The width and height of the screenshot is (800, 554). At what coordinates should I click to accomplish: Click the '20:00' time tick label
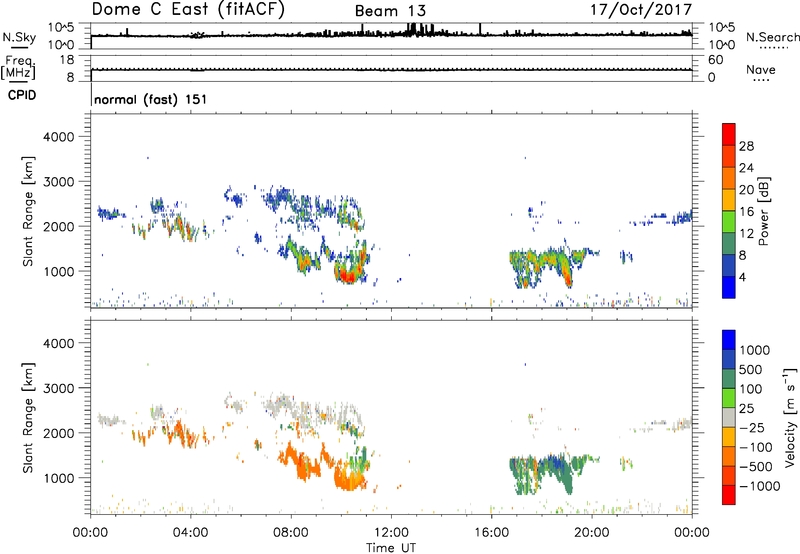click(x=592, y=533)
